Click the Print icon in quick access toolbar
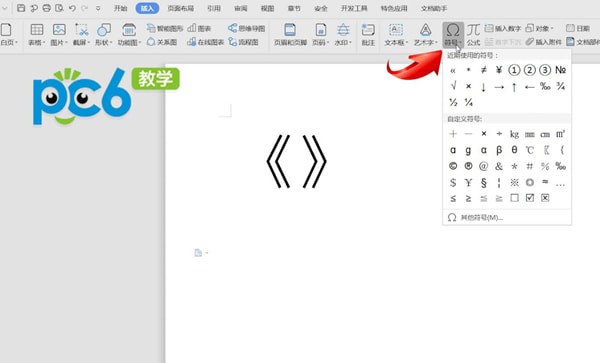This screenshot has width=600, height=363. point(47,8)
